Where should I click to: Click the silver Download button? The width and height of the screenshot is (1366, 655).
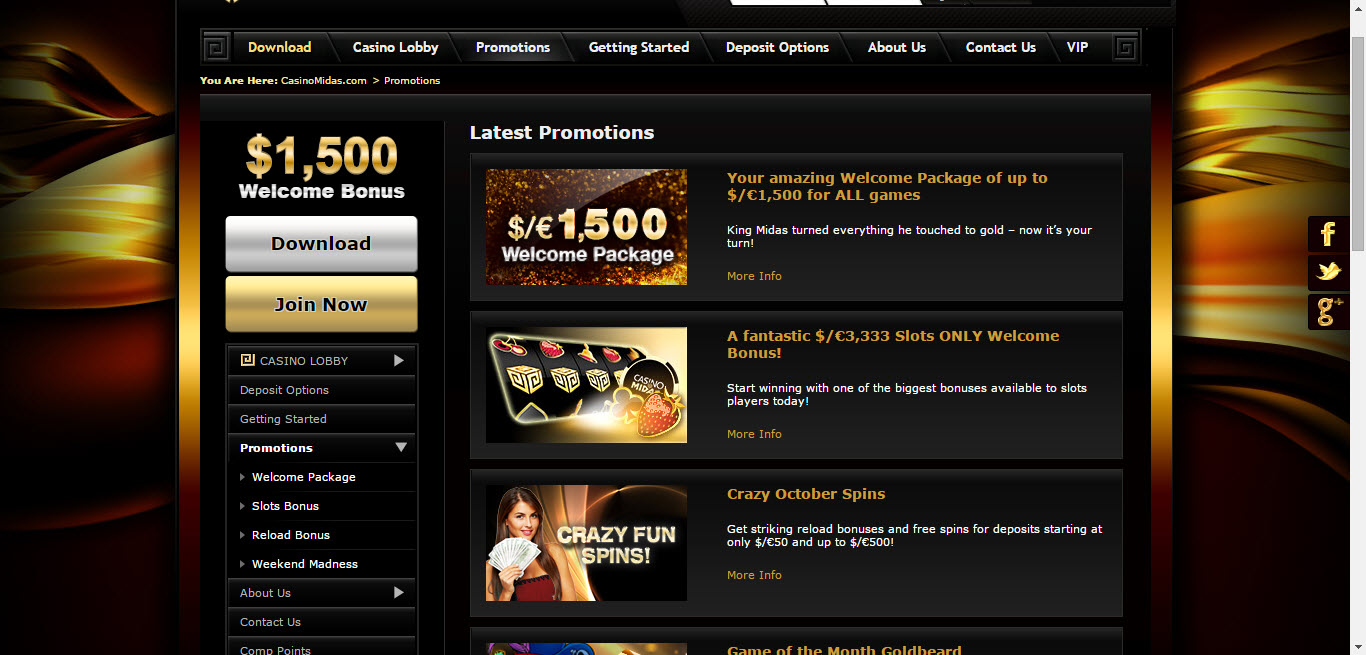[x=321, y=244]
